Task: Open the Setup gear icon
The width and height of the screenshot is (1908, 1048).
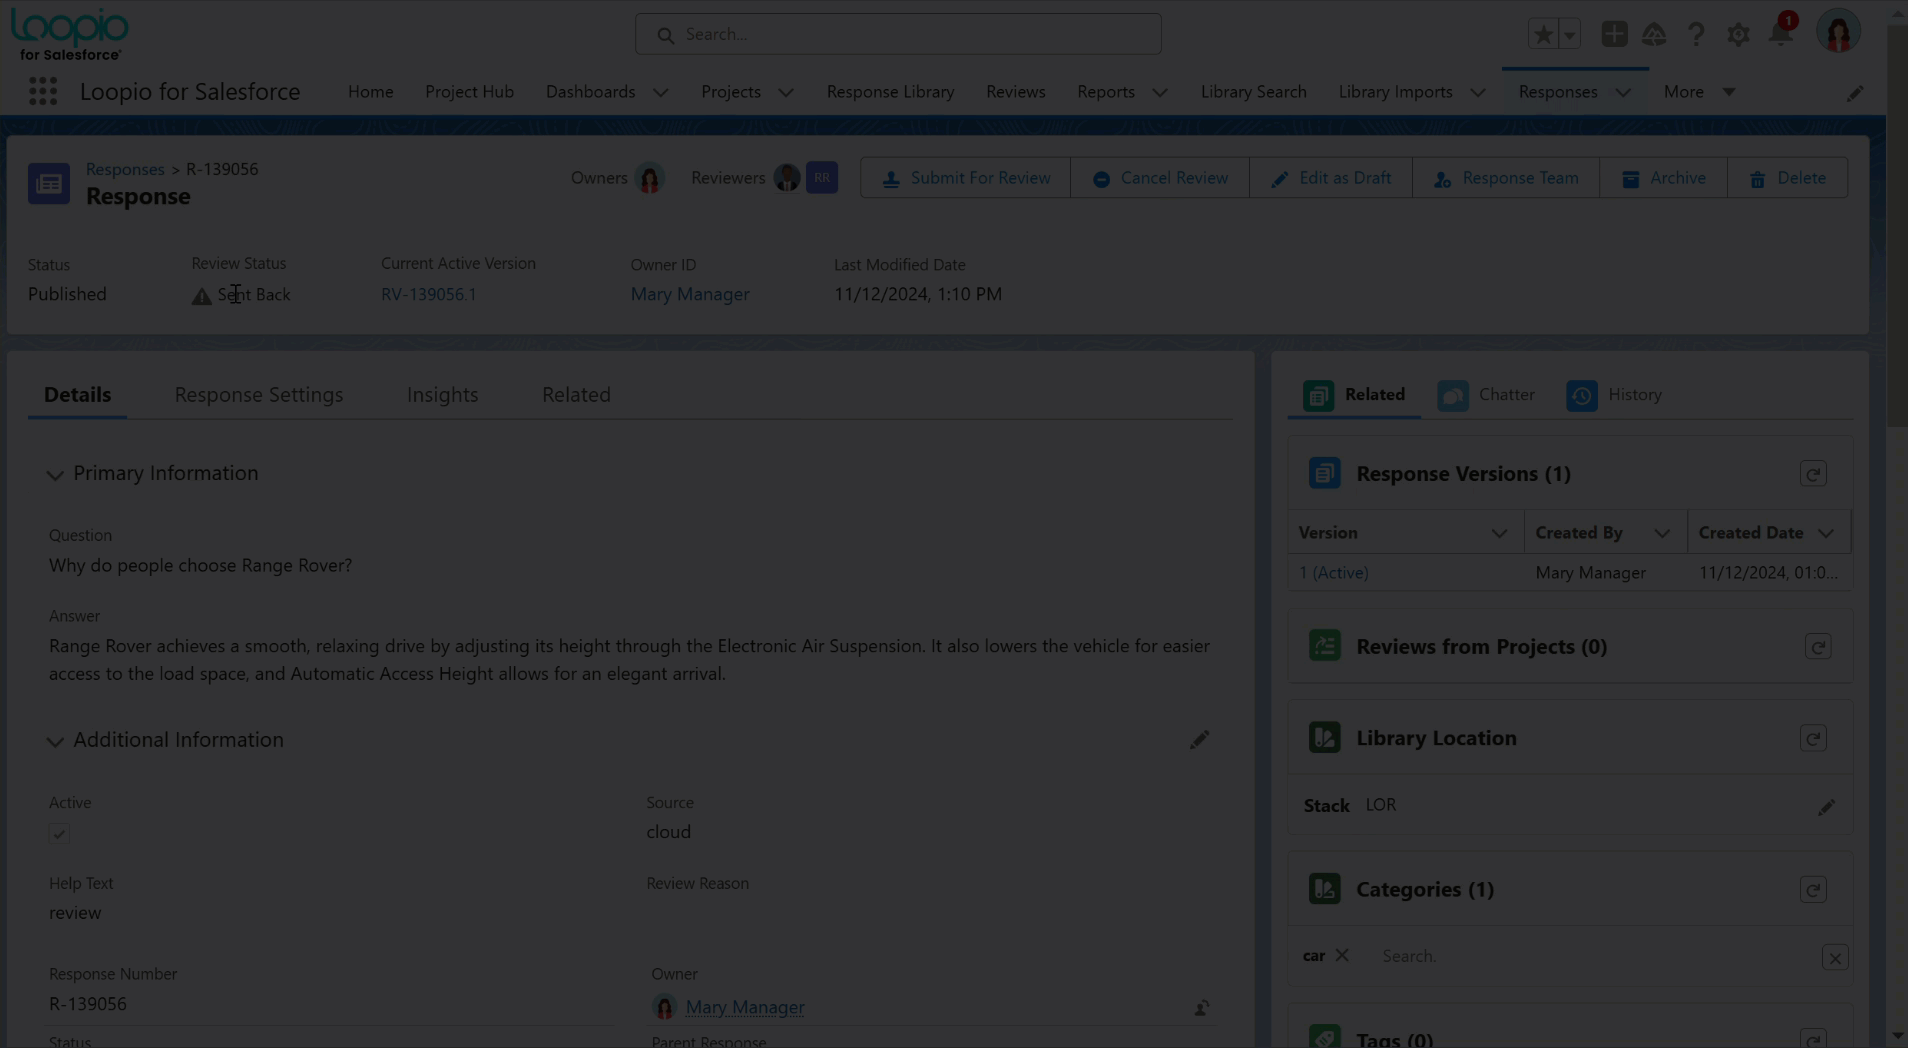Action: click(1738, 34)
